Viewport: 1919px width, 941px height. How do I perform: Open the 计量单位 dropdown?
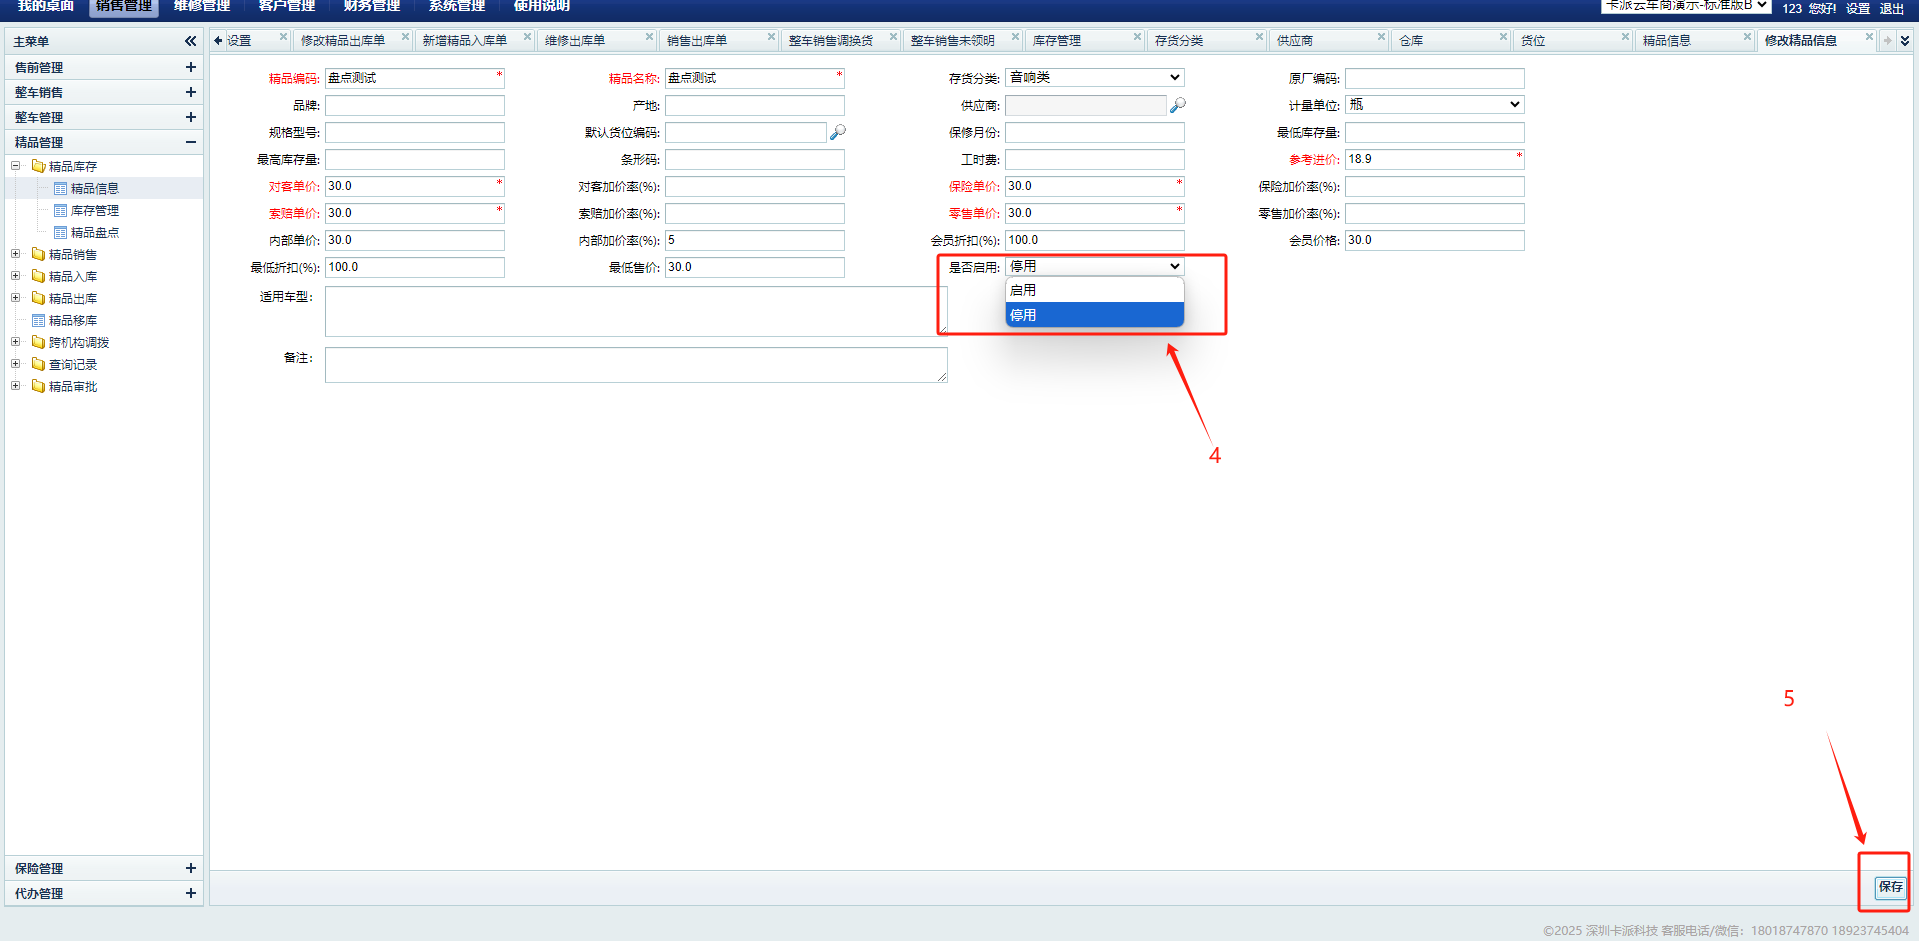coord(1434,105)
